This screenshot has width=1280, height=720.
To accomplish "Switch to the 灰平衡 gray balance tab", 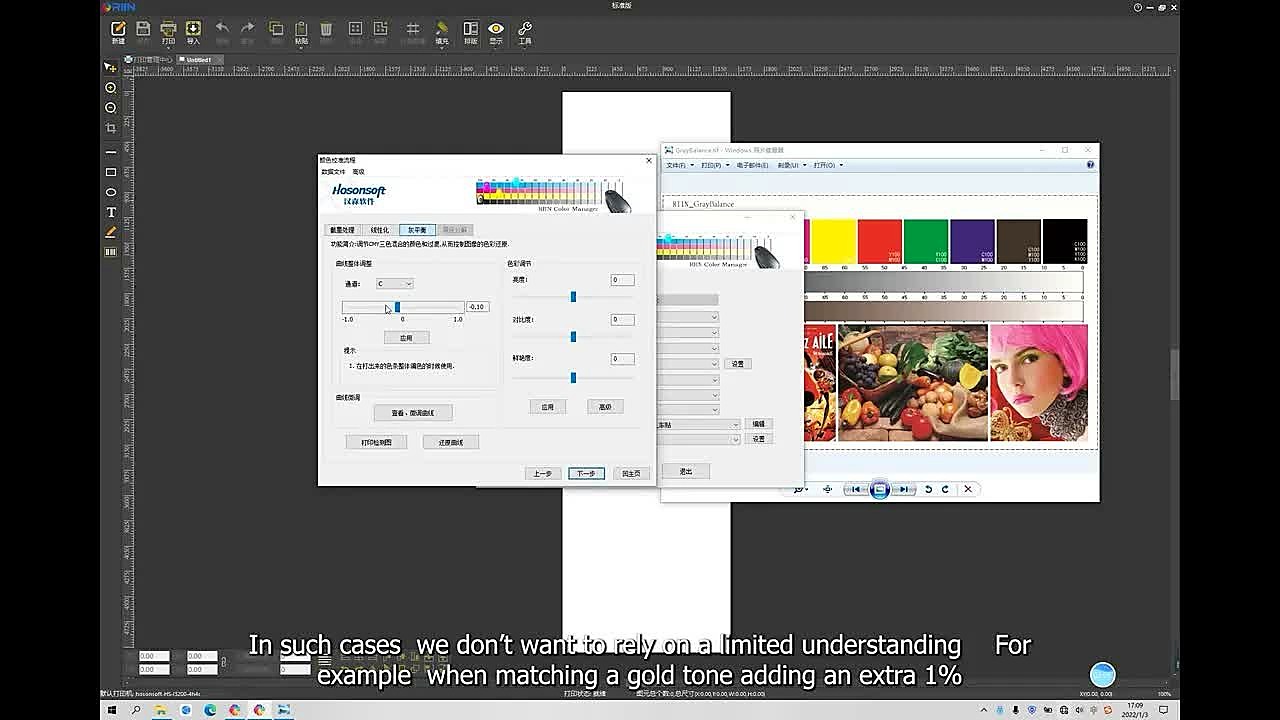I will [x=417, y=230].
